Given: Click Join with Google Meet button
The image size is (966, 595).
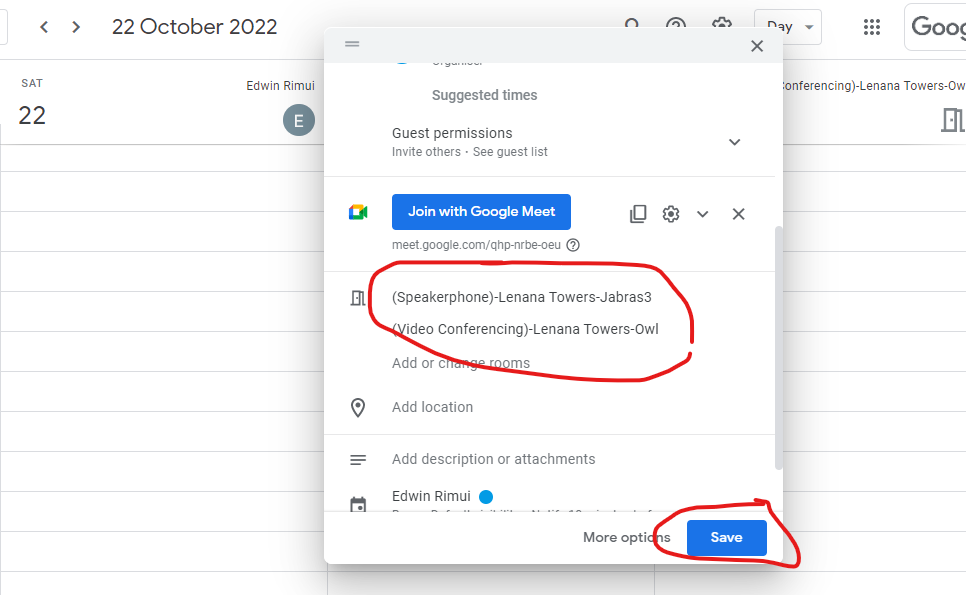Looking at the screenshot, I should point(481,212).
